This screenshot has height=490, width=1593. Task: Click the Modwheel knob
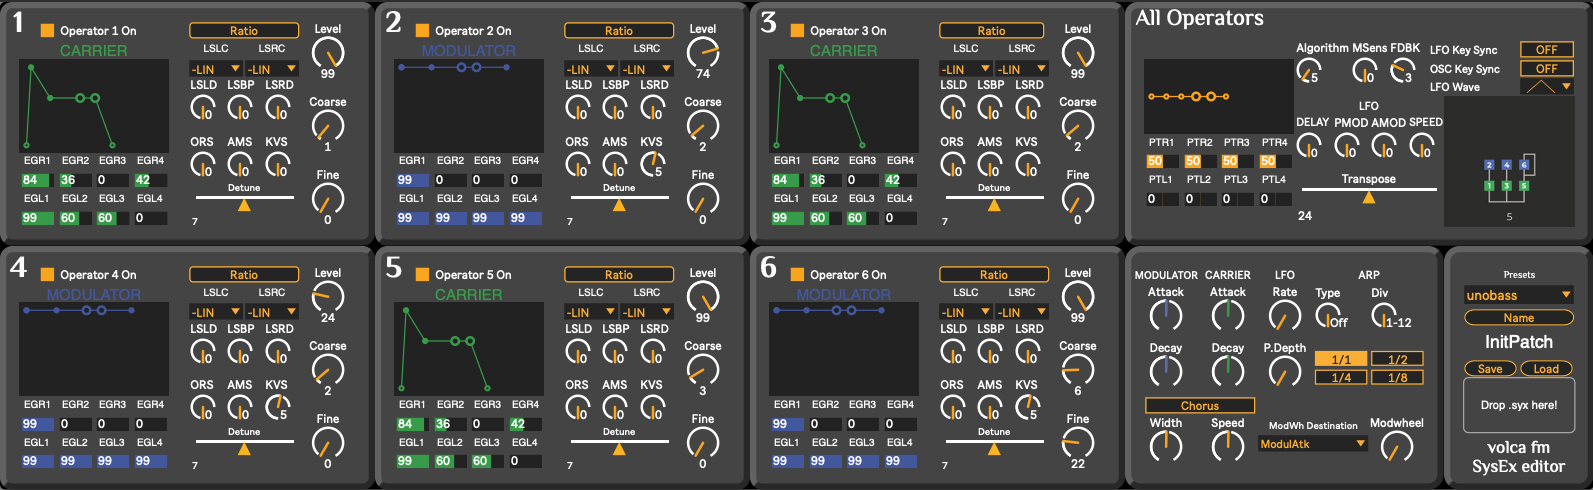point(1395,446)
